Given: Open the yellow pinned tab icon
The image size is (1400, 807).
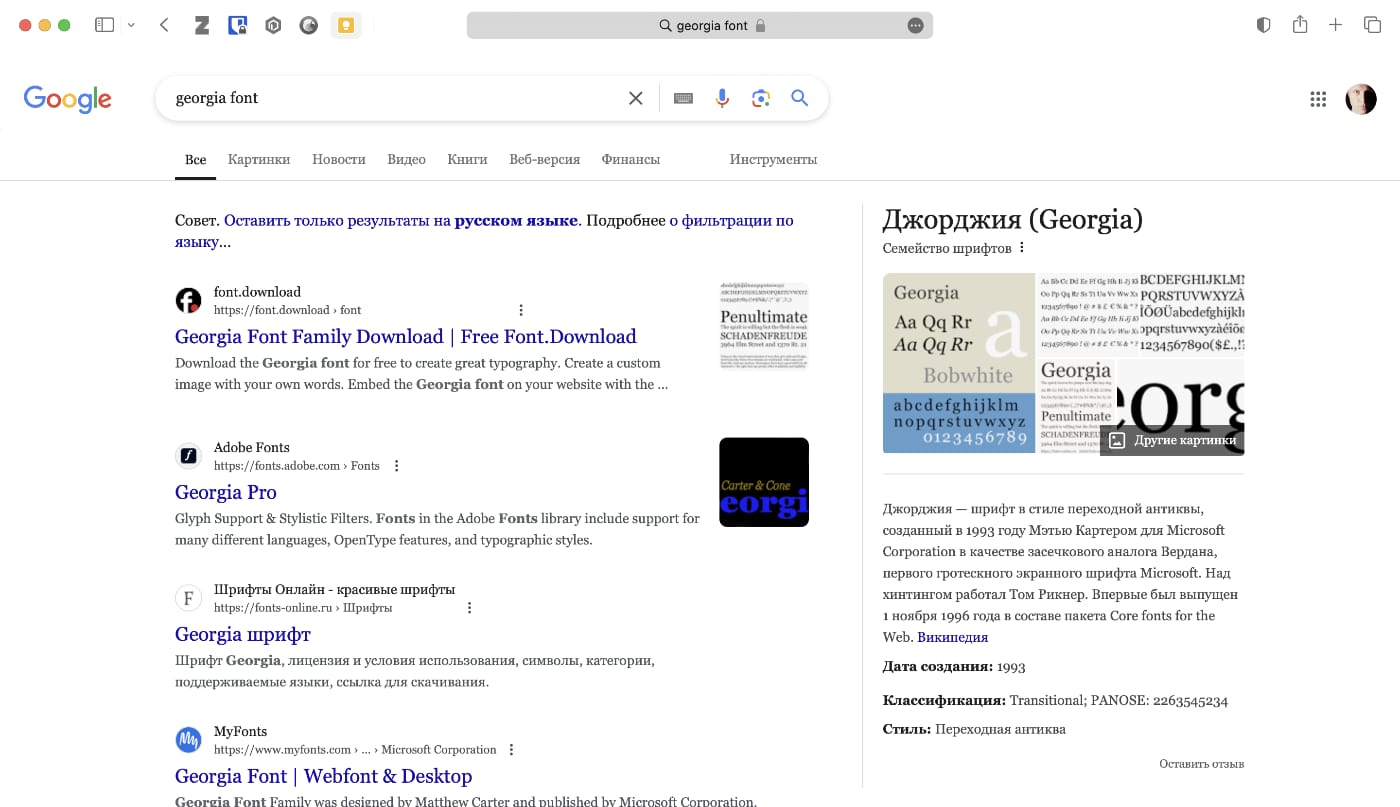Looking at the screenshot, I should pos(345,26).
